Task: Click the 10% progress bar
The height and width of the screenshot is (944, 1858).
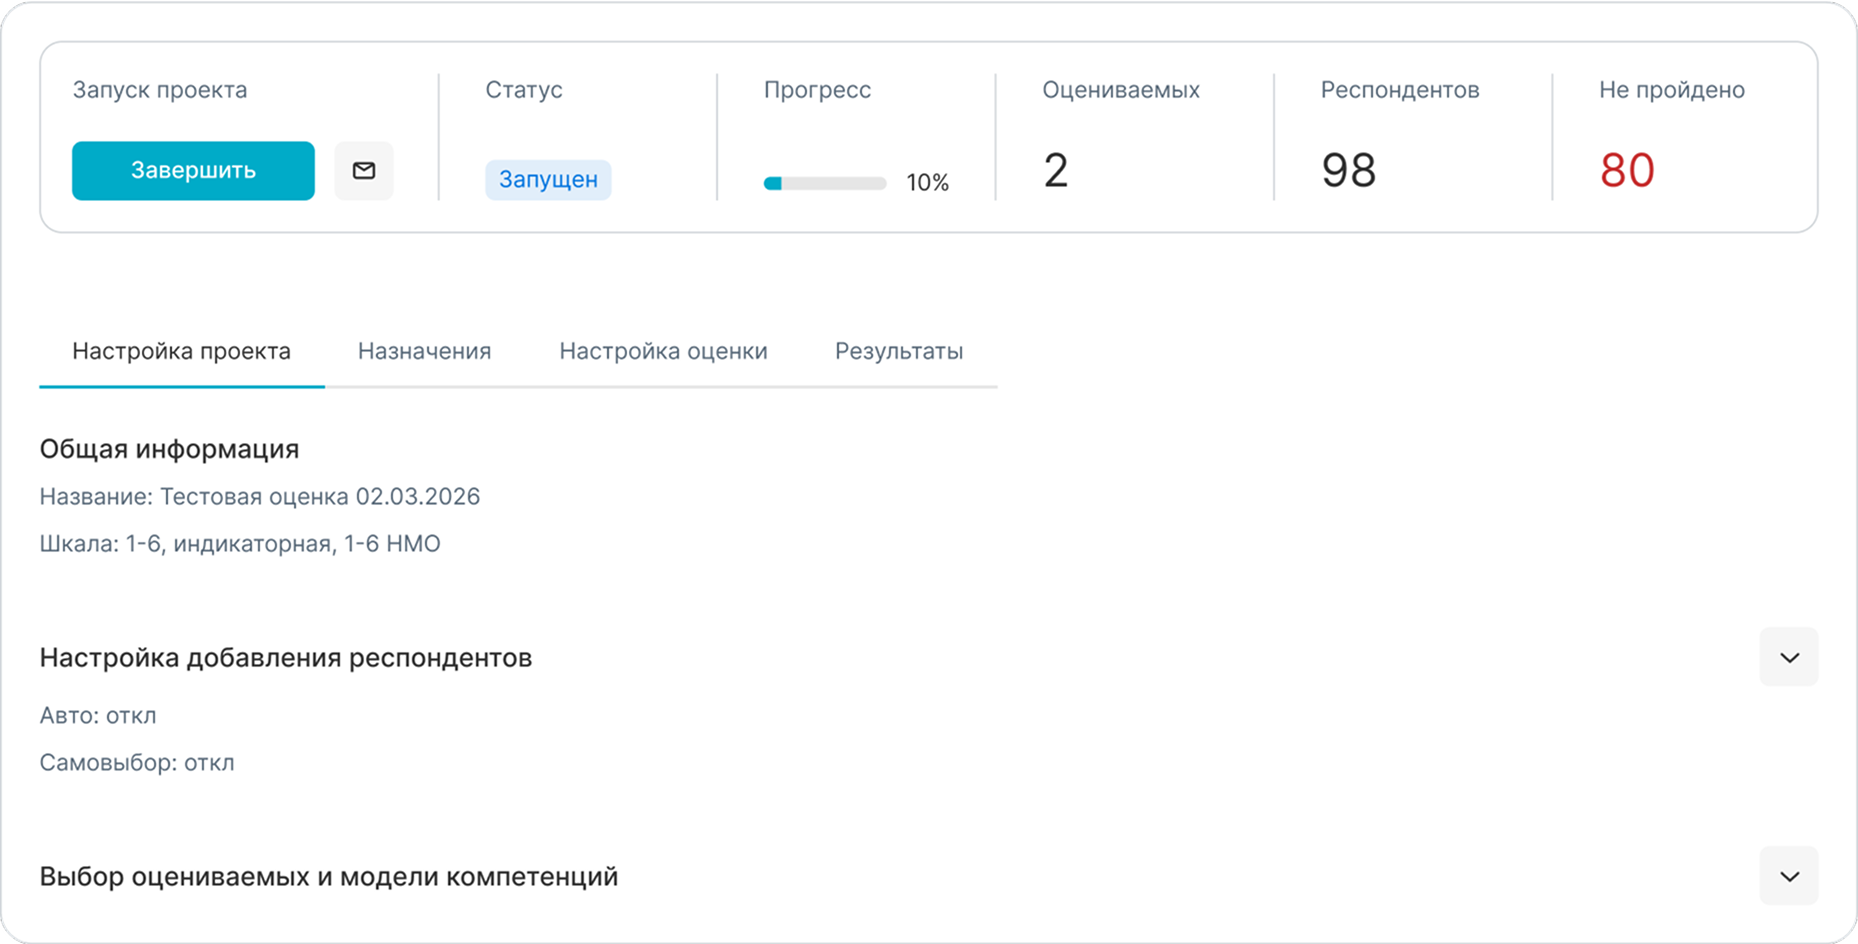Action: pos(825,183)
